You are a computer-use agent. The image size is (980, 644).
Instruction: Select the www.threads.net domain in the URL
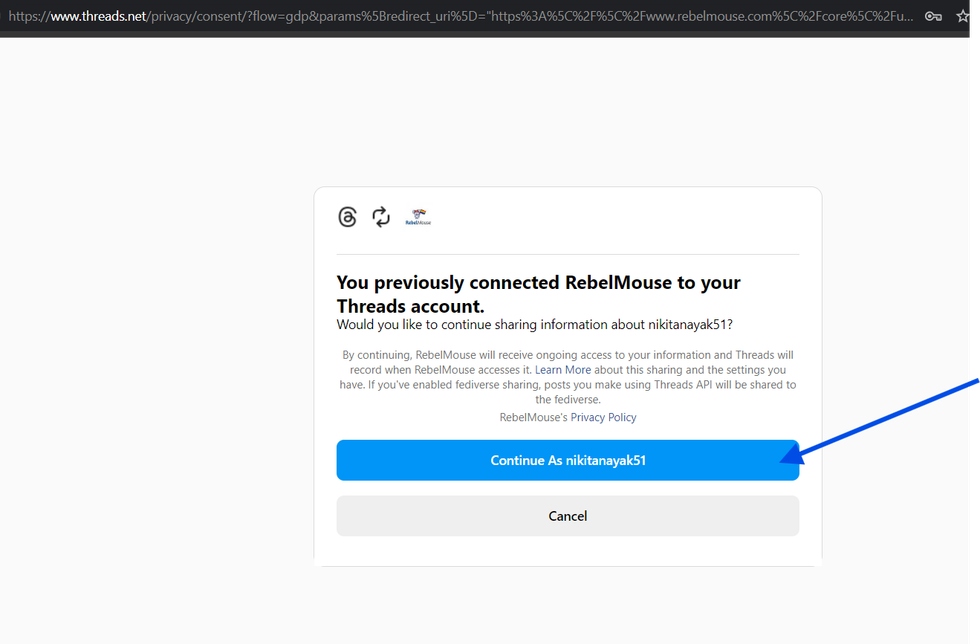(98, 16)
